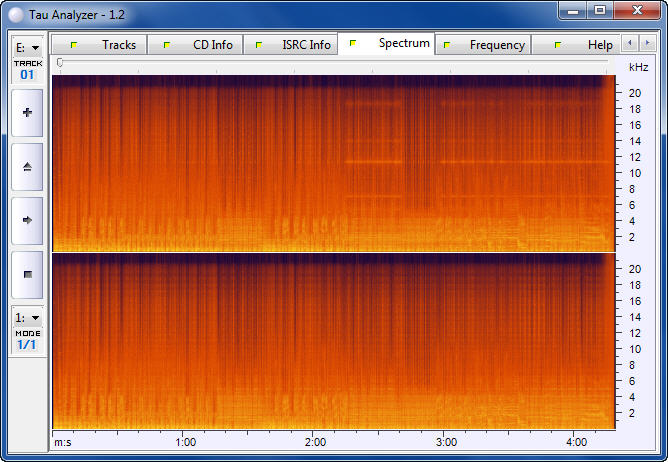668x462 pixels.
Task: Click the plus button in the left sidebar
Action: coord(27,113)
